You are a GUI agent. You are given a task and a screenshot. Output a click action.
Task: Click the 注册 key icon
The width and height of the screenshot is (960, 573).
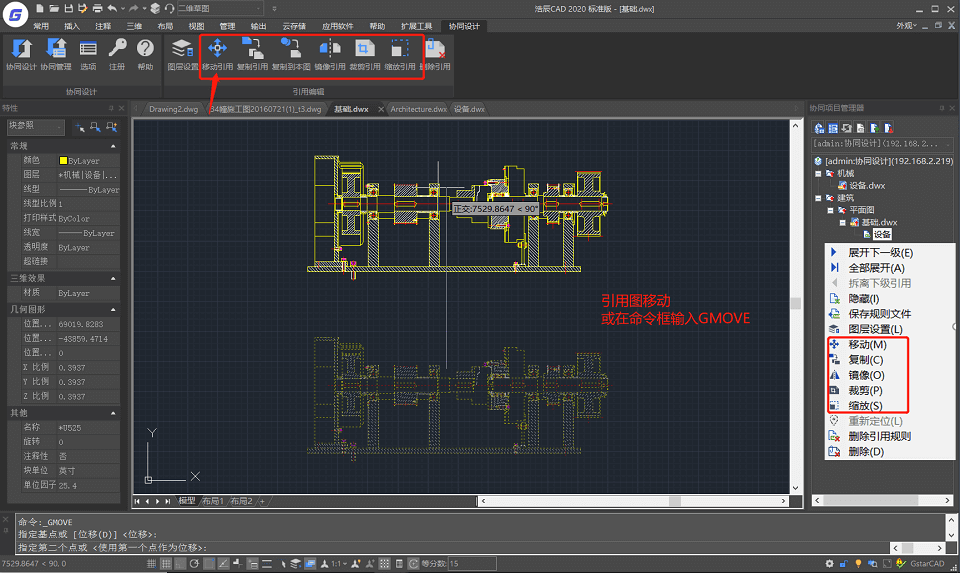(x=117, y=48)
